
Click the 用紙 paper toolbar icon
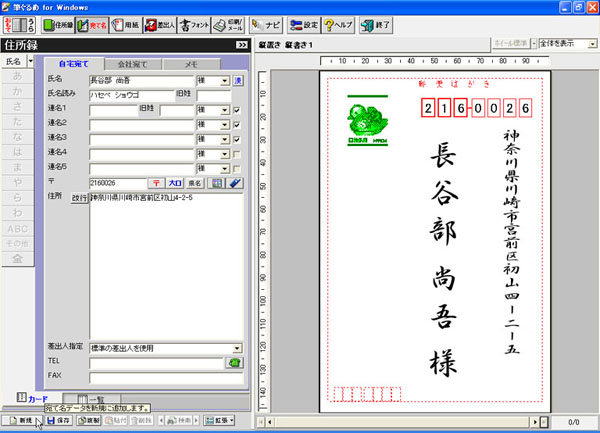124,23
